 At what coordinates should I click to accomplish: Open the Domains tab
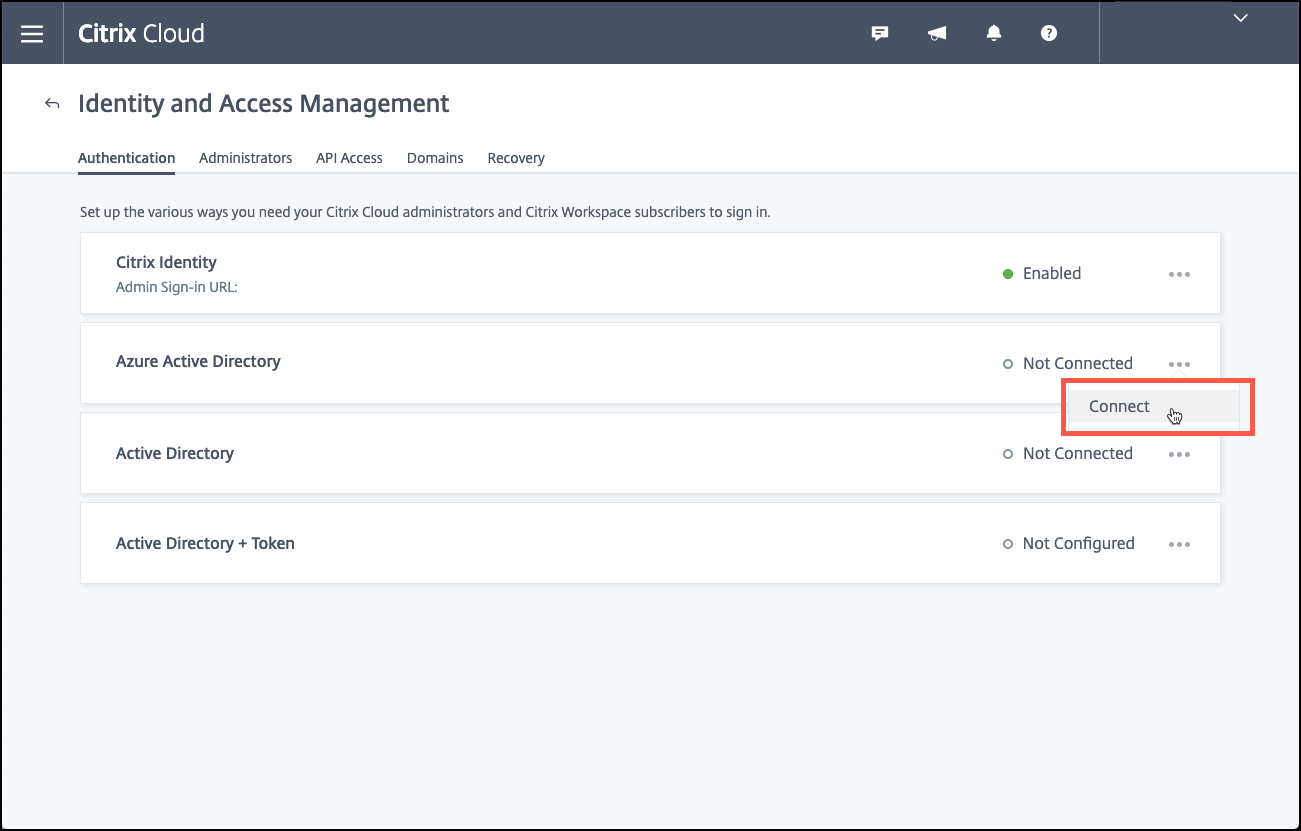435,158
